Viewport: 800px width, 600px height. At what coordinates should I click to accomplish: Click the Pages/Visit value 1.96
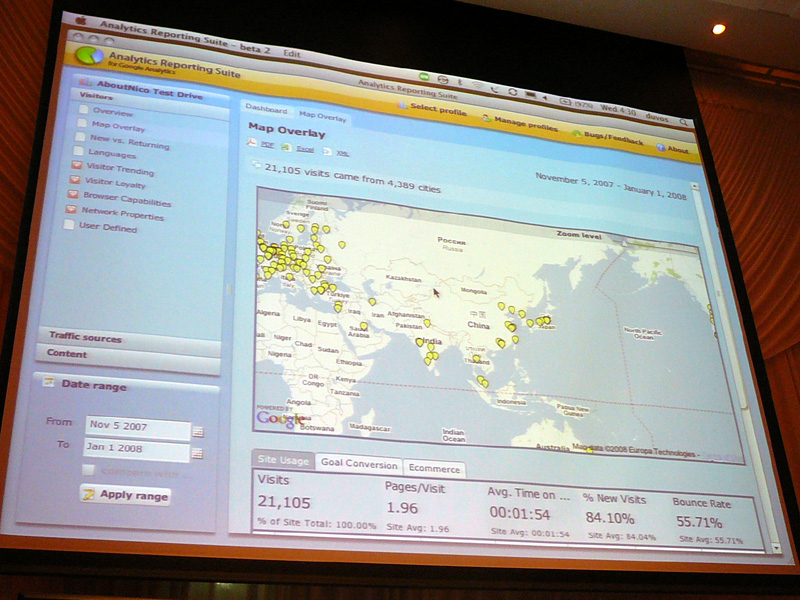402,508
